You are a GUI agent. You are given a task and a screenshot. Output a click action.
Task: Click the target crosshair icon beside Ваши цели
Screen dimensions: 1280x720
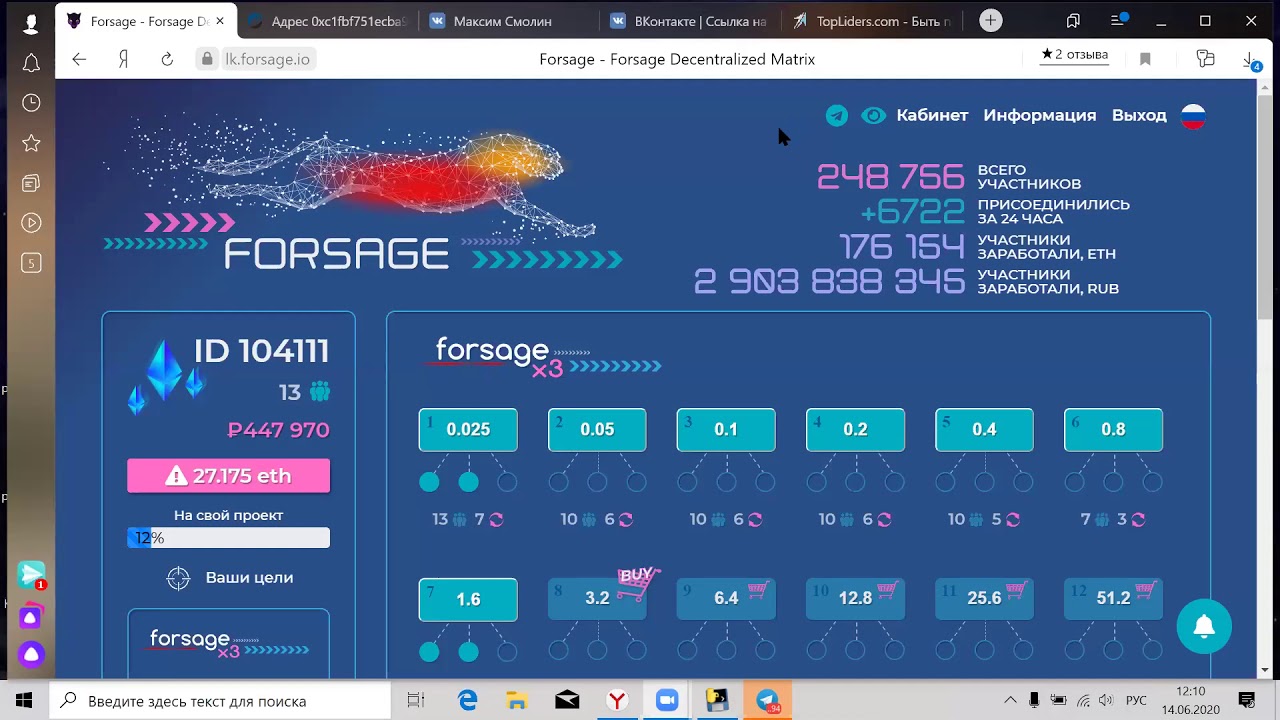pos(178,578)
